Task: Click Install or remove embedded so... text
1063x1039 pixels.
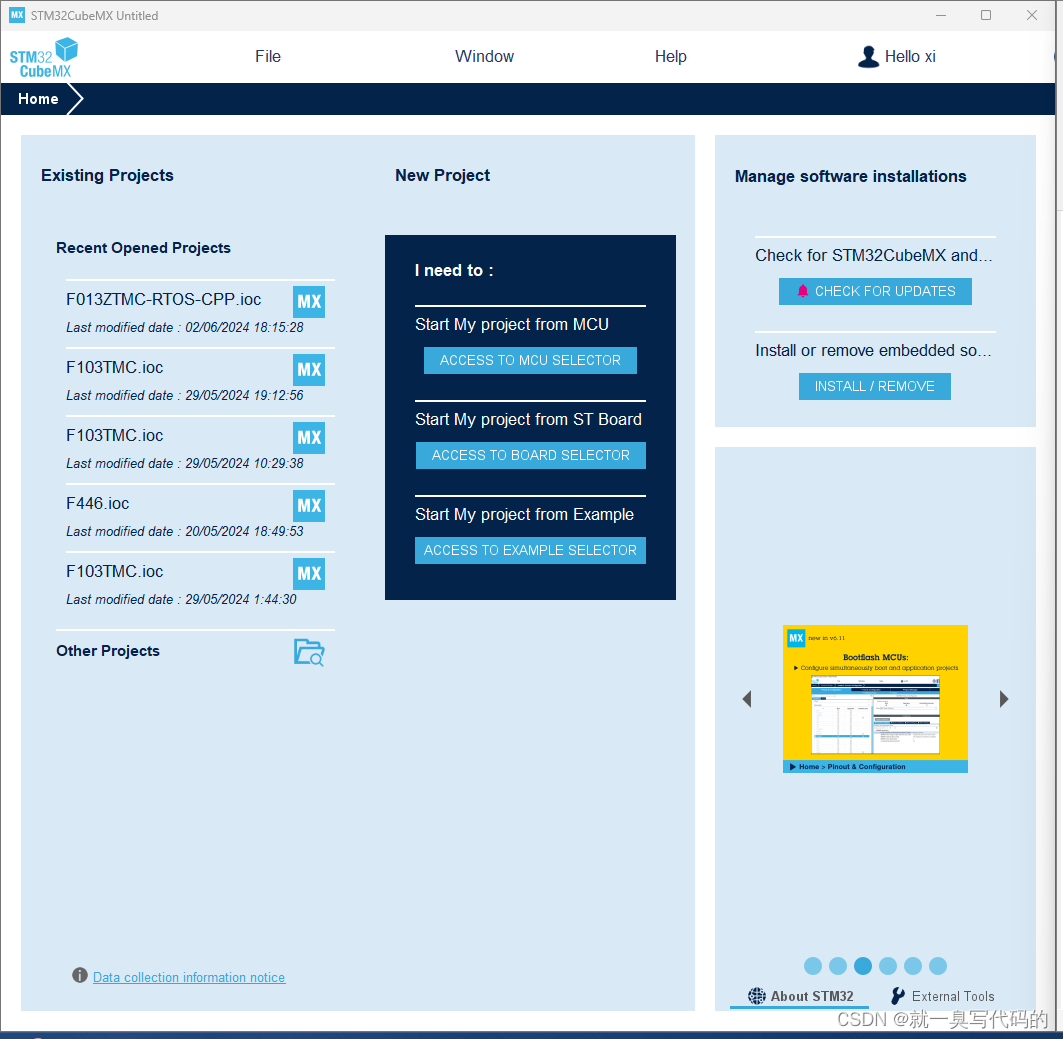Action: point(873,350)
